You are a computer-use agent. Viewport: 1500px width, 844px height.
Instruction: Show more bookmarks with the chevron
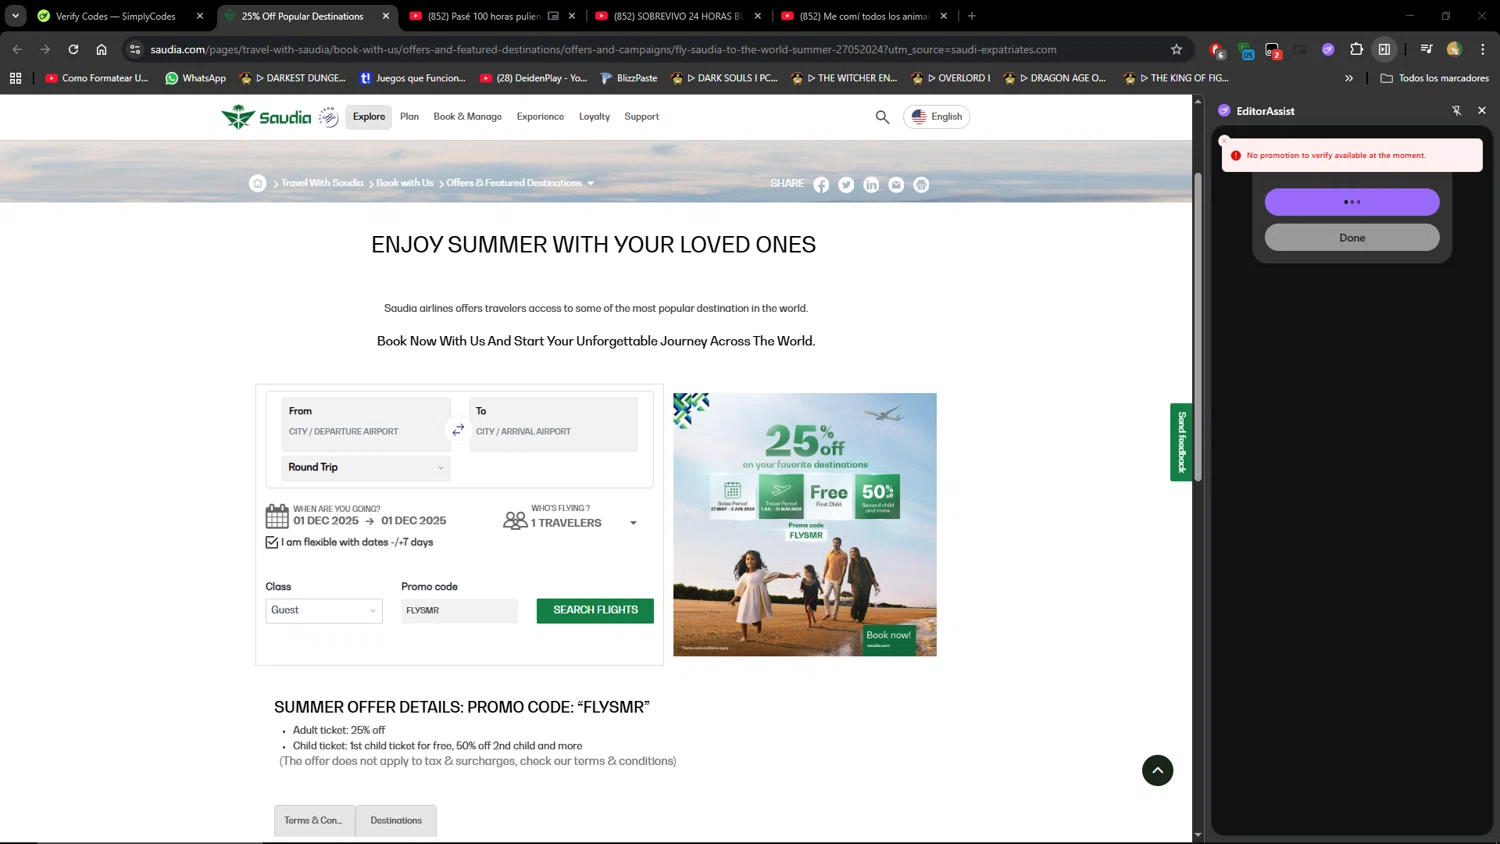pyautogui.click(x=1348, y=78)
